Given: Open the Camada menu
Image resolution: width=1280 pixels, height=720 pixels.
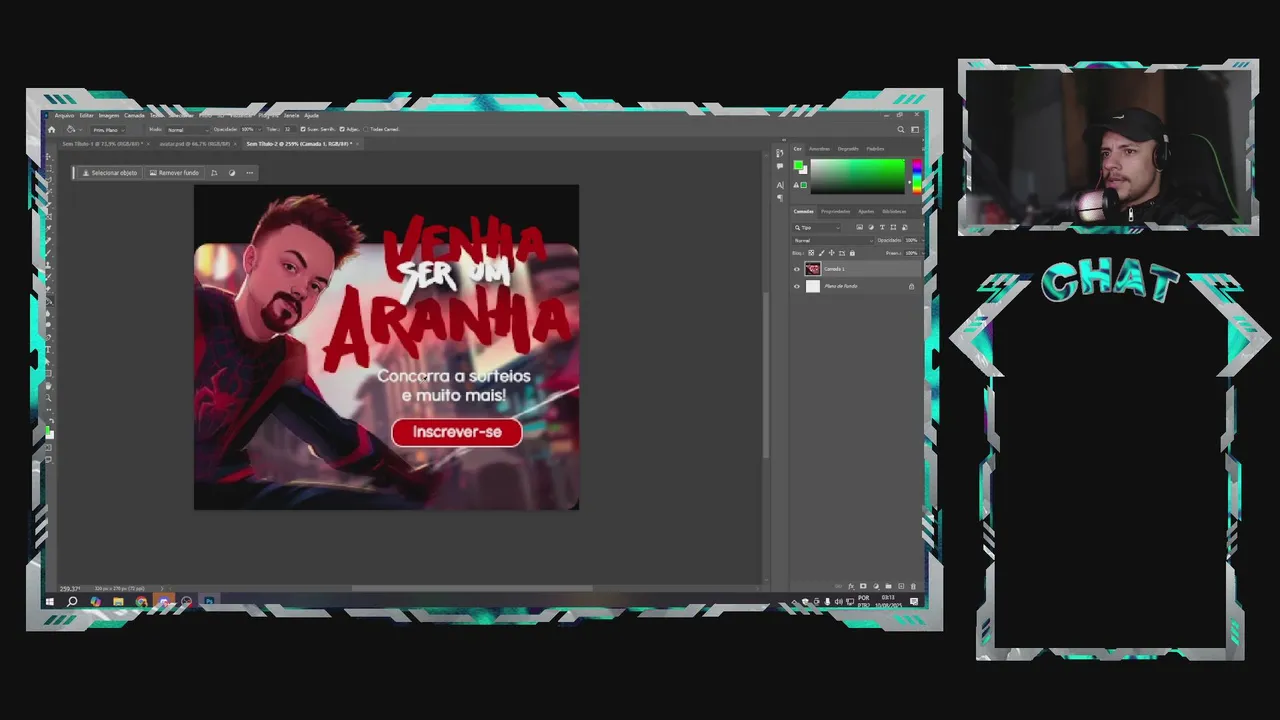Looking at the screenshot, I should point(134,116).
